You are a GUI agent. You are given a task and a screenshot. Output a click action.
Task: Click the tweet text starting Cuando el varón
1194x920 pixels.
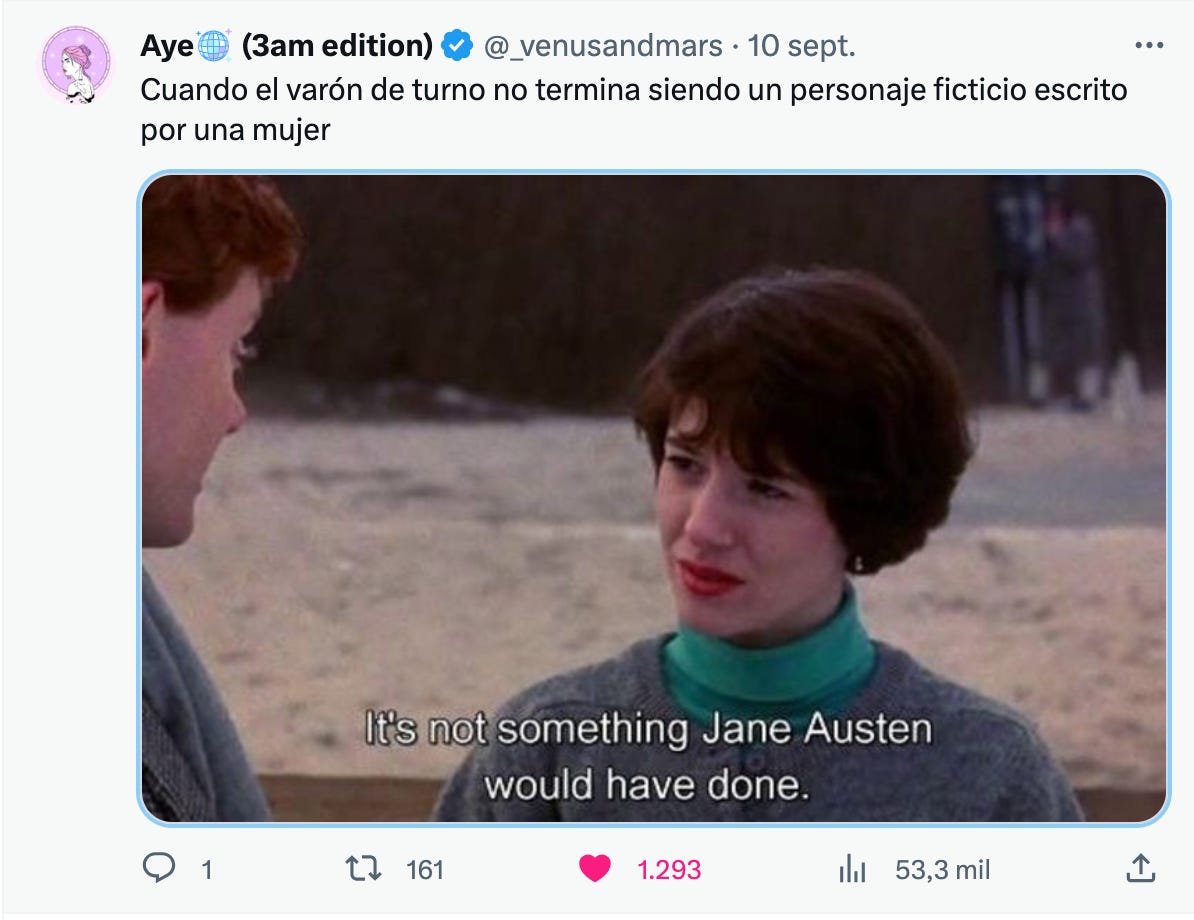[x=634, y=110]
